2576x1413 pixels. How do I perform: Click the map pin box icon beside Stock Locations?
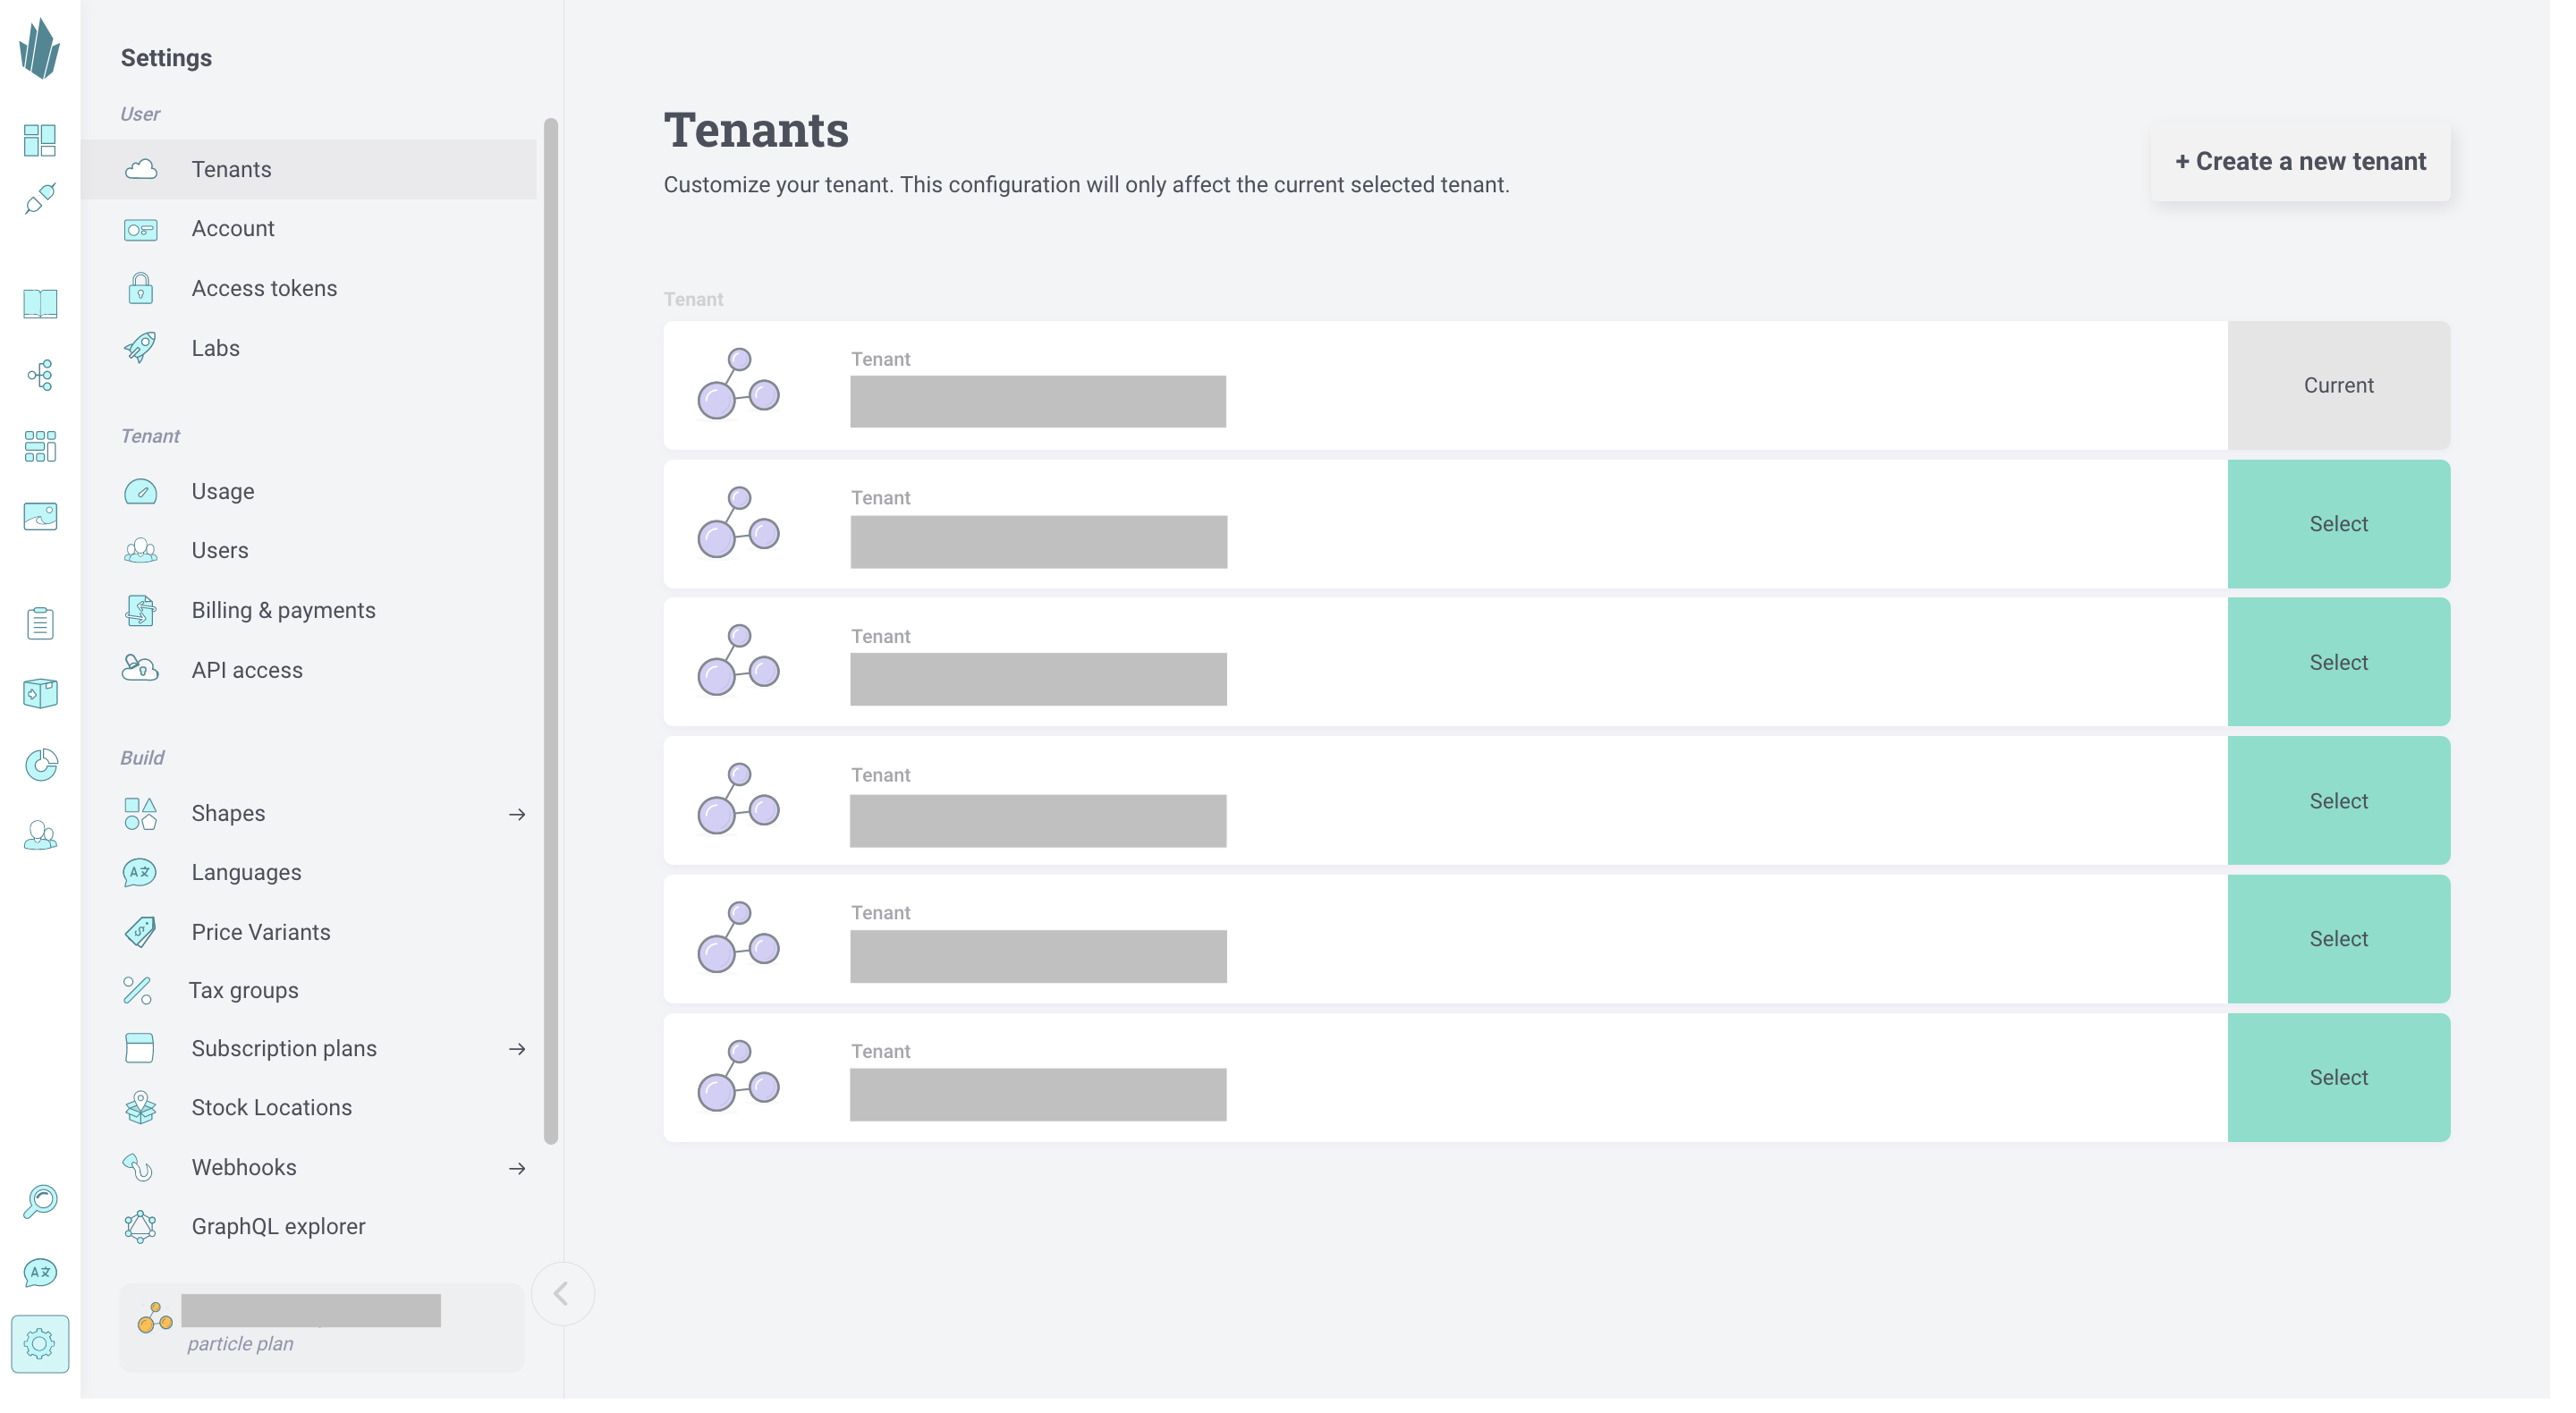(x=140, y=1107)
